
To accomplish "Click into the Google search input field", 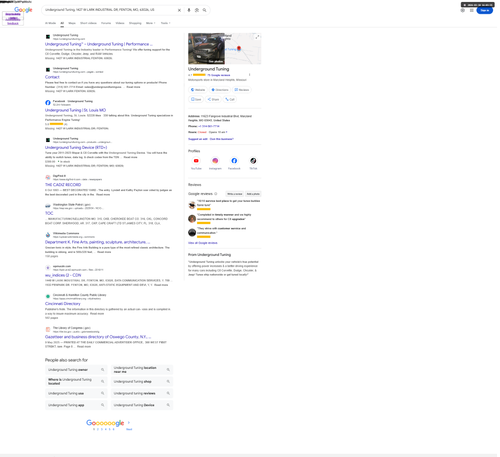I will pos(110,10).
